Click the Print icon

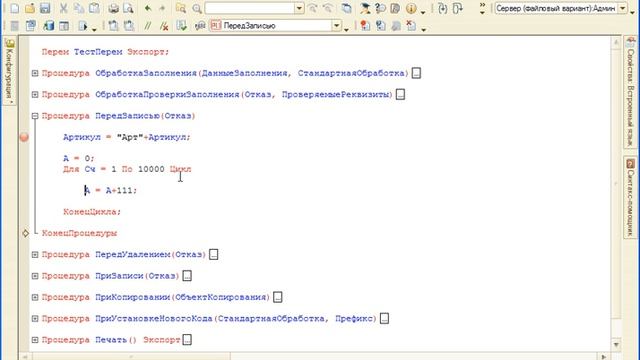point(113,8)
